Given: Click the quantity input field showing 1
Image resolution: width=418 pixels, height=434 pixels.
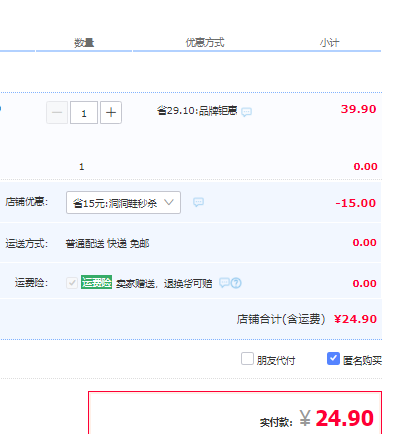Looking at the screenshot, I should click(x=84, y=113).
